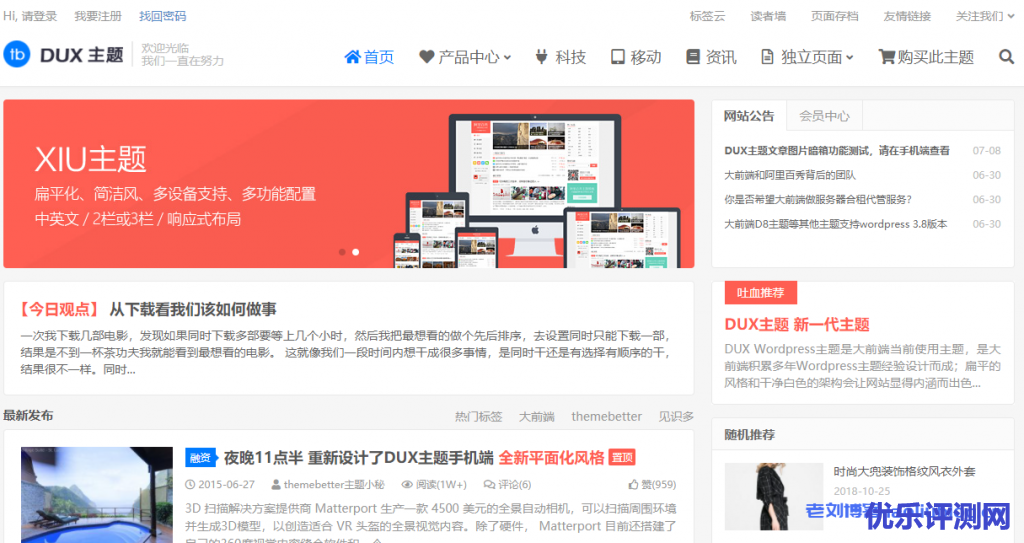Open 友情链接 link in top bar

pos(907,16)
